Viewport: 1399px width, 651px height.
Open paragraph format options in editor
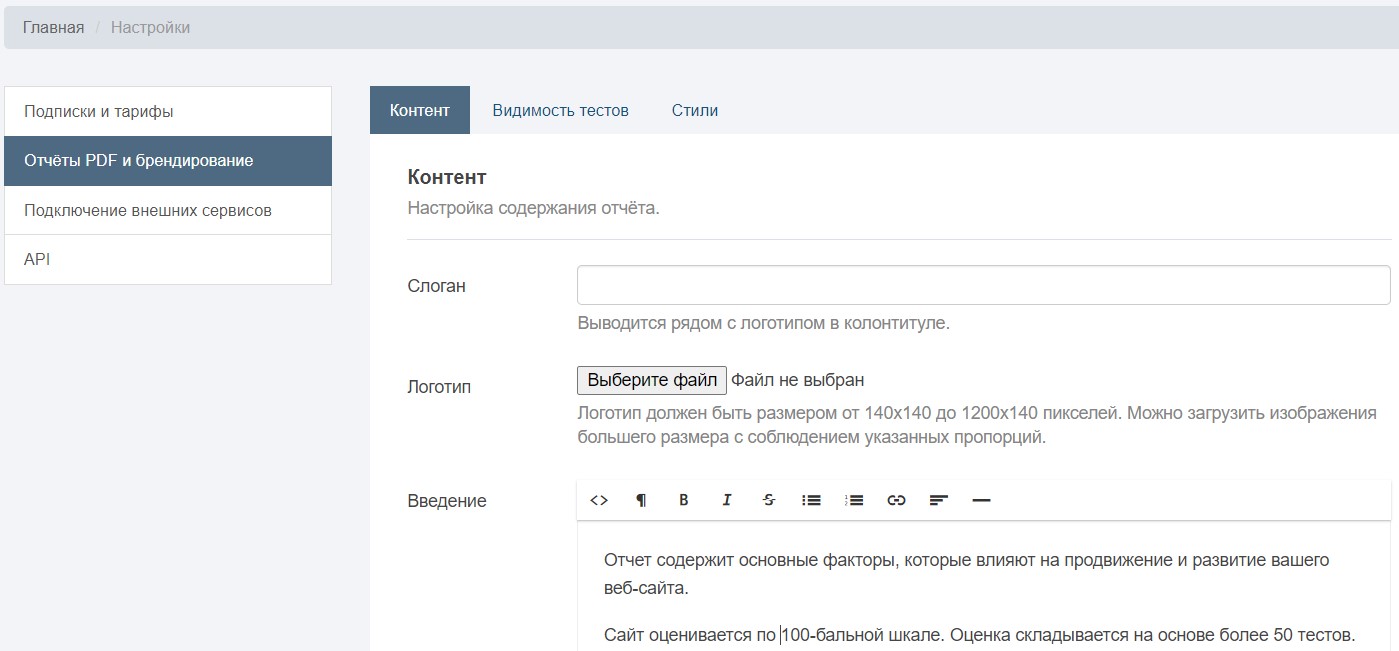[x=641, y=500]
